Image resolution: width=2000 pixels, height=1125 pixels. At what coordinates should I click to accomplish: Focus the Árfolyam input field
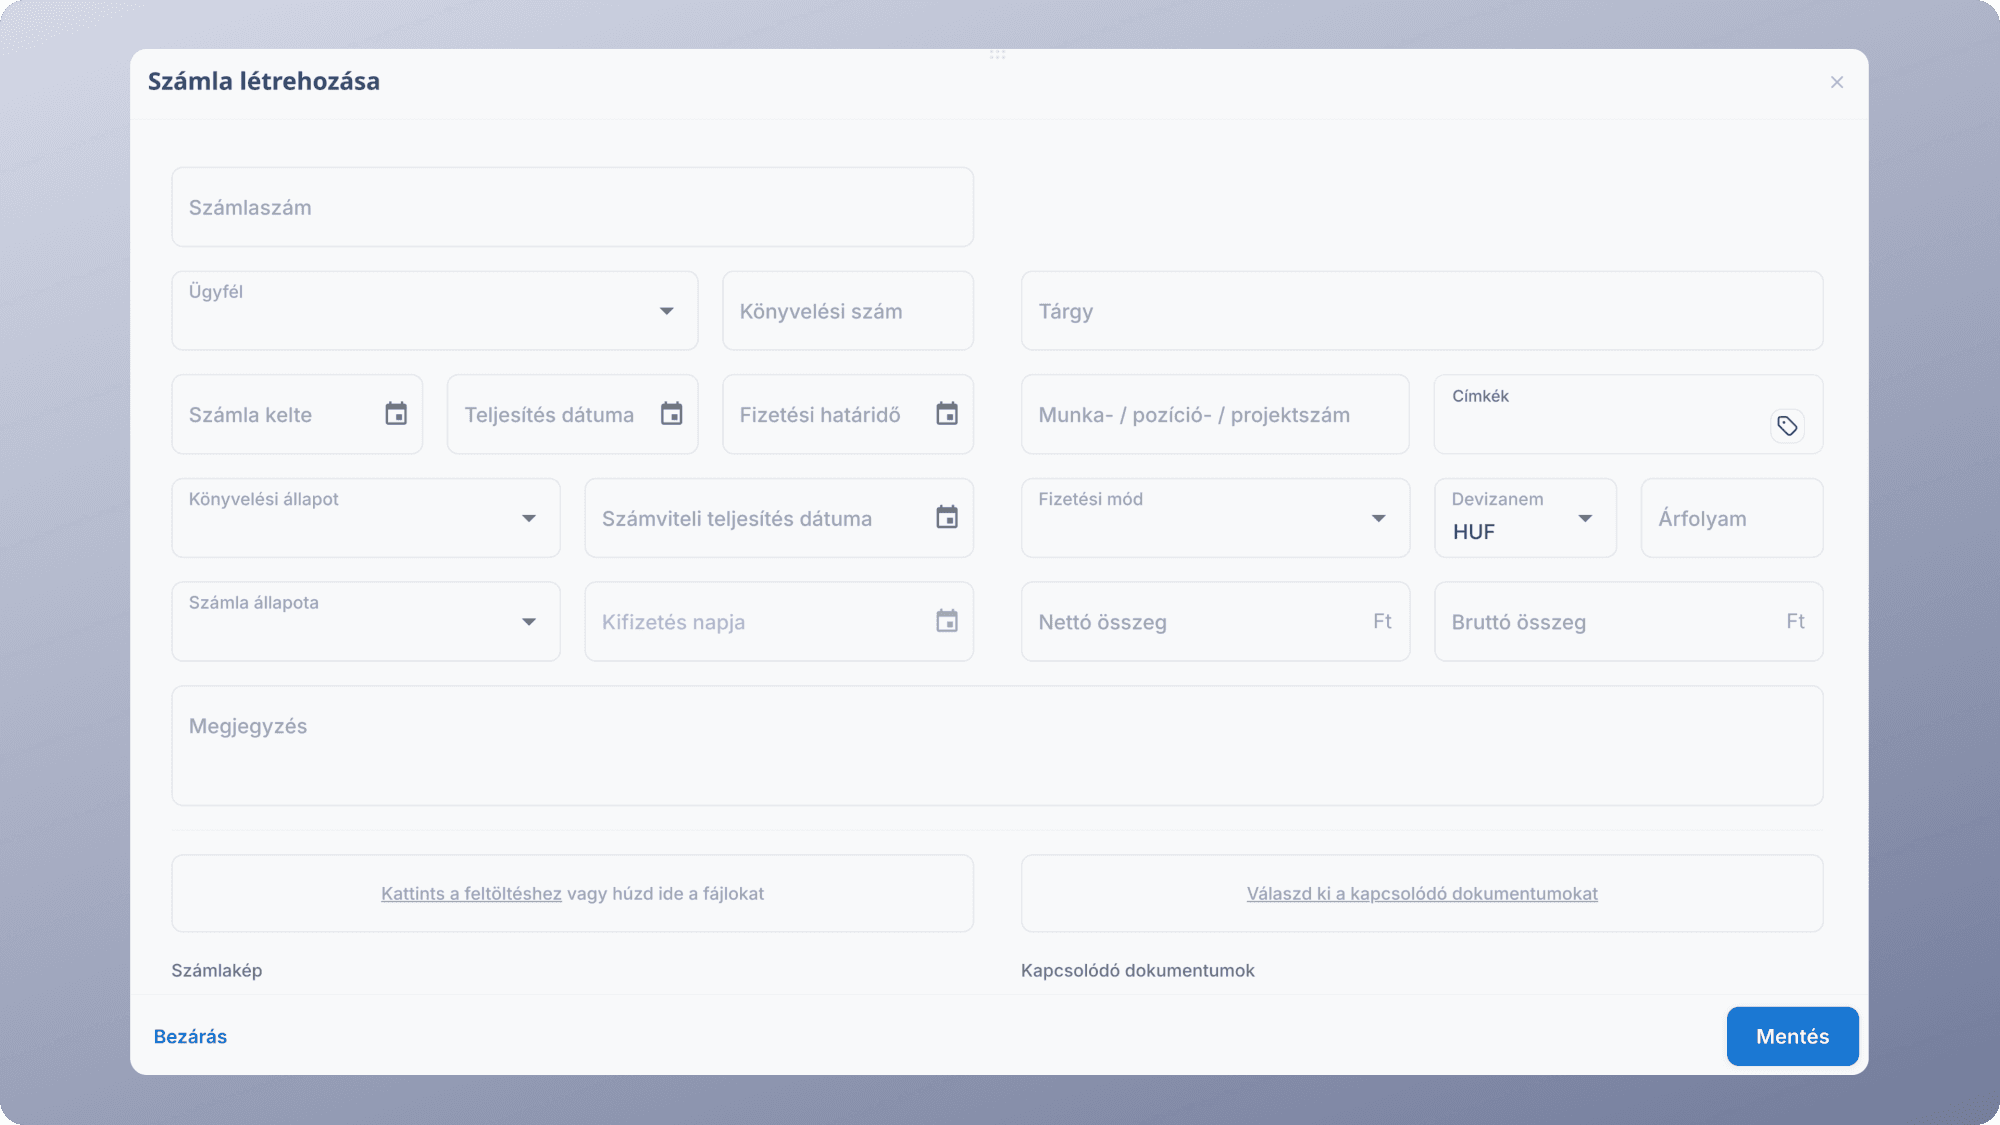point(1732,518)
